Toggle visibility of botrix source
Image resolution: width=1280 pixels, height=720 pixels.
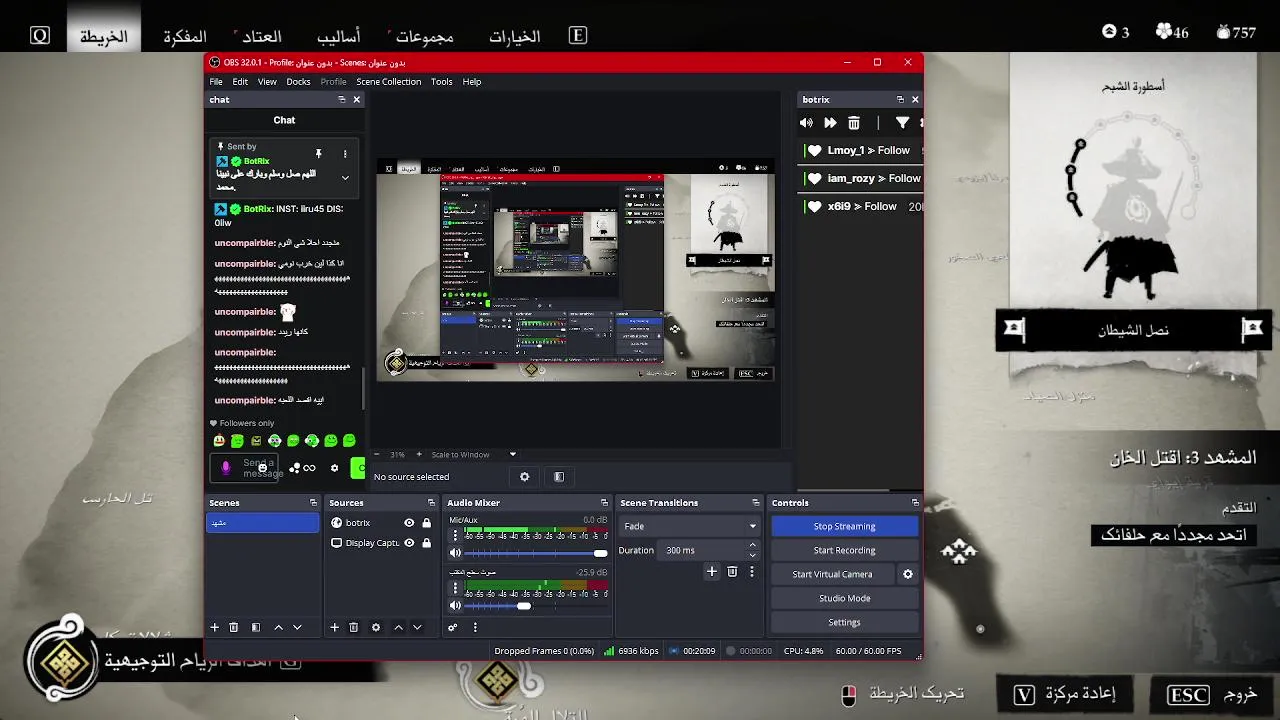[x=409, y=523]
